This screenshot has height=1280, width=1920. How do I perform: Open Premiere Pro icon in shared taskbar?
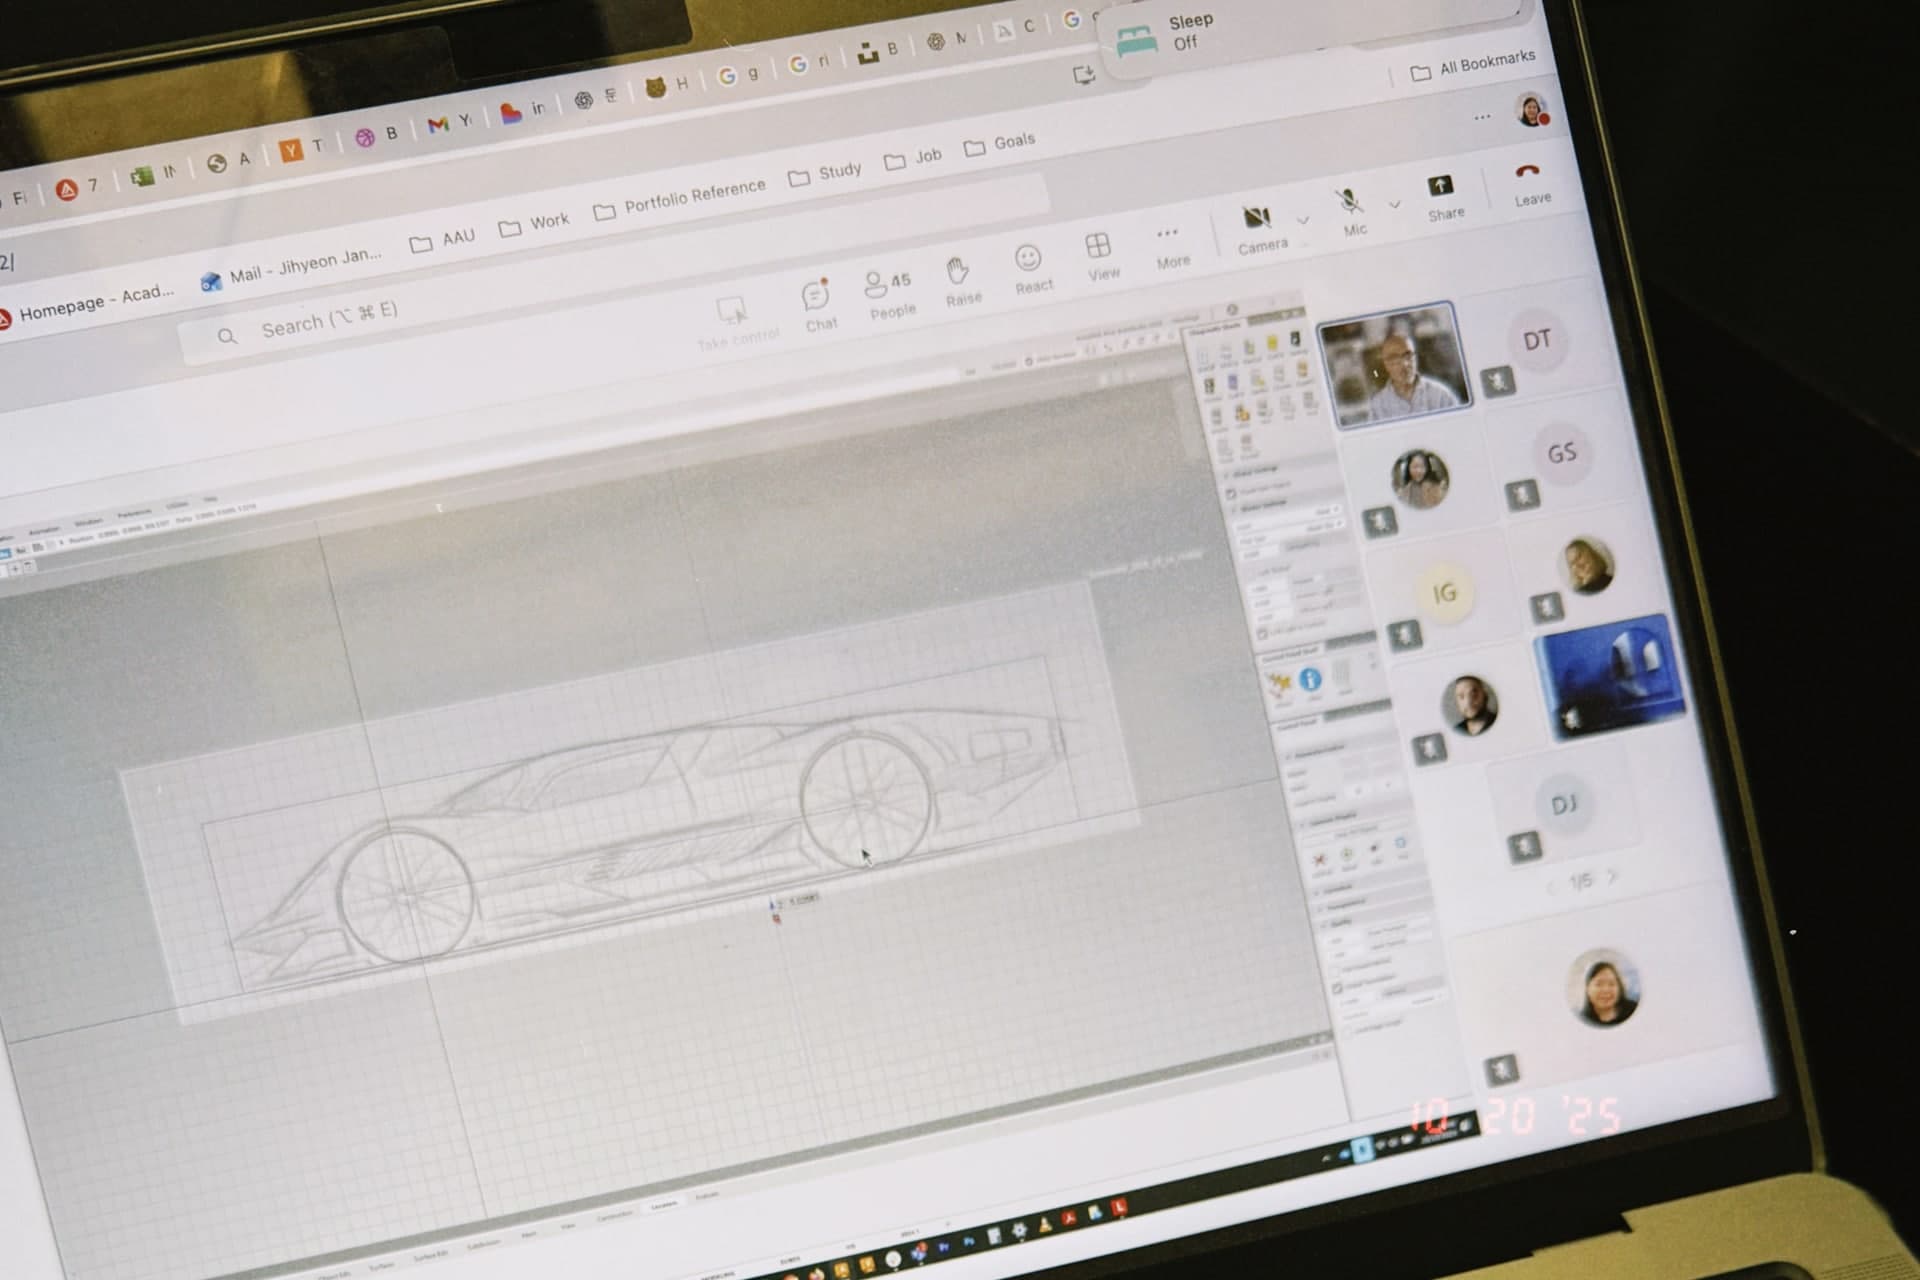[x=943, y=1246]
